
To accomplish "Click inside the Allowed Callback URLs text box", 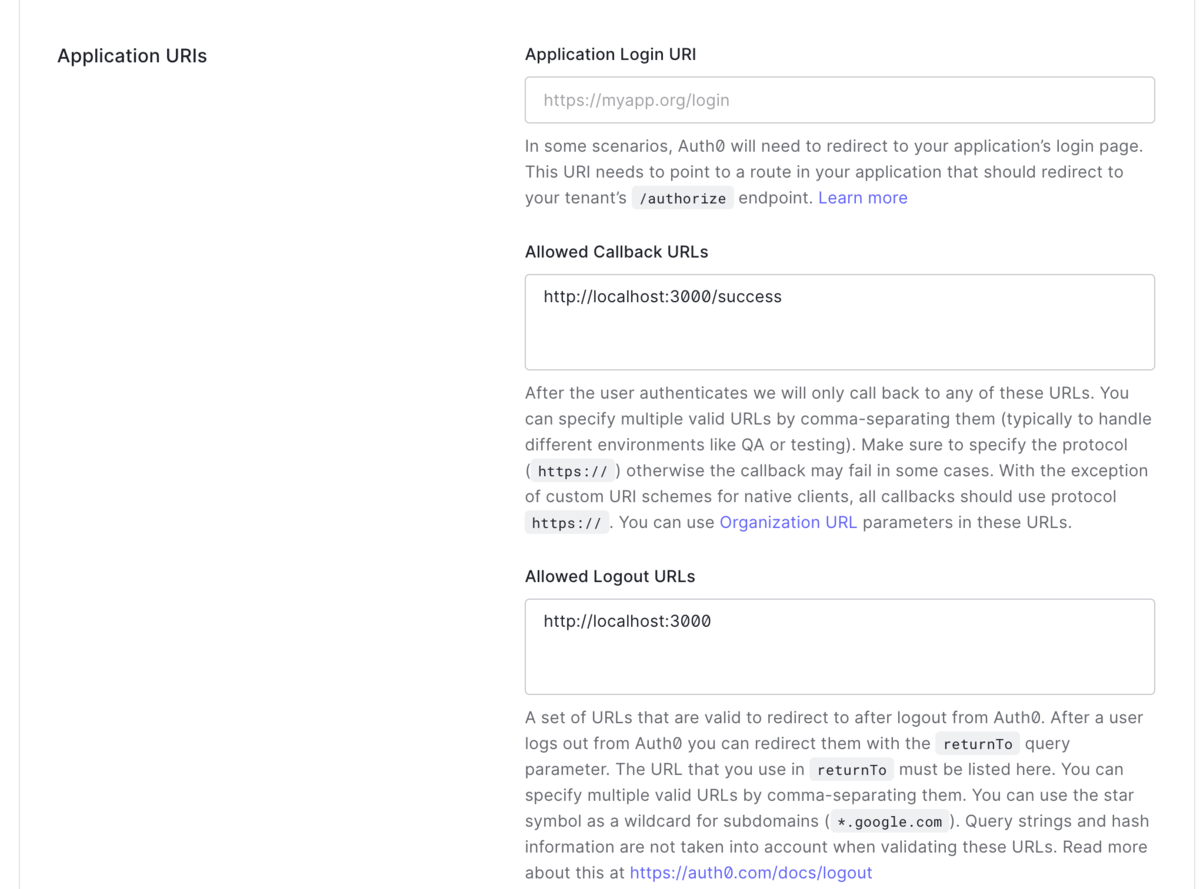I will click(839, 322).
